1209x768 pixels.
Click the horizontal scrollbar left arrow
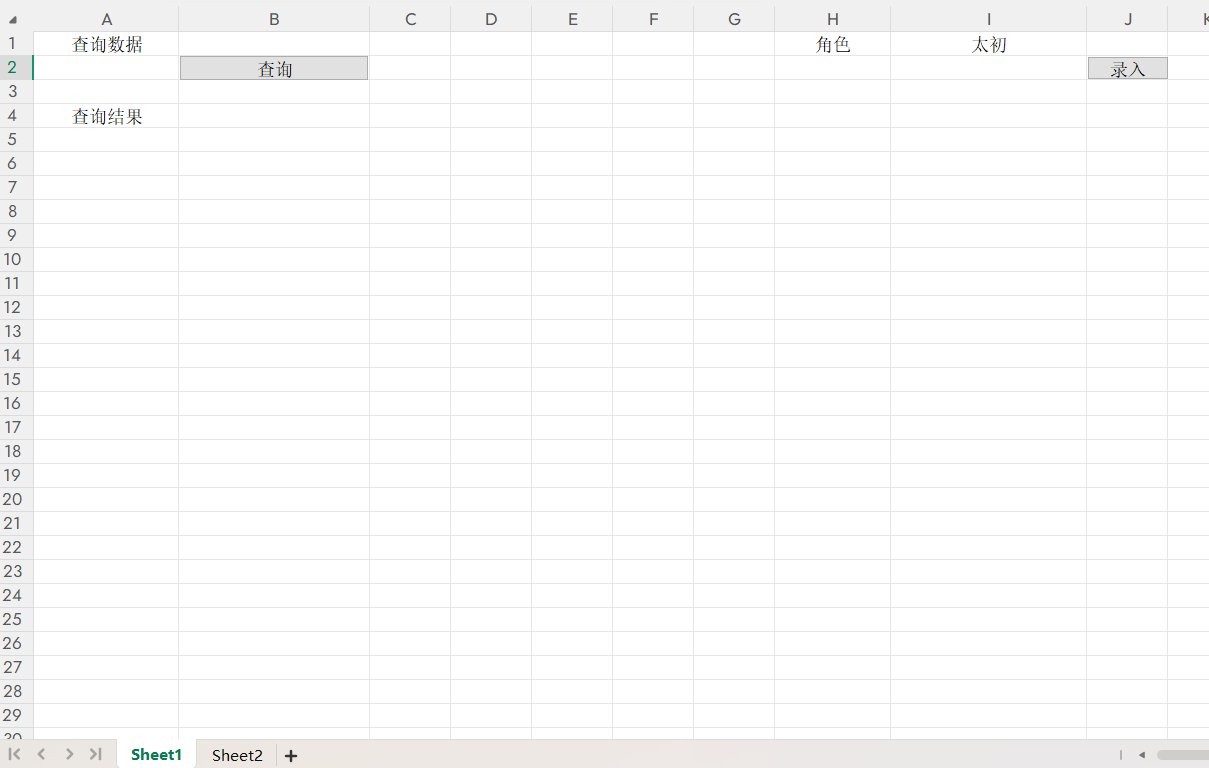(1141, 755)
